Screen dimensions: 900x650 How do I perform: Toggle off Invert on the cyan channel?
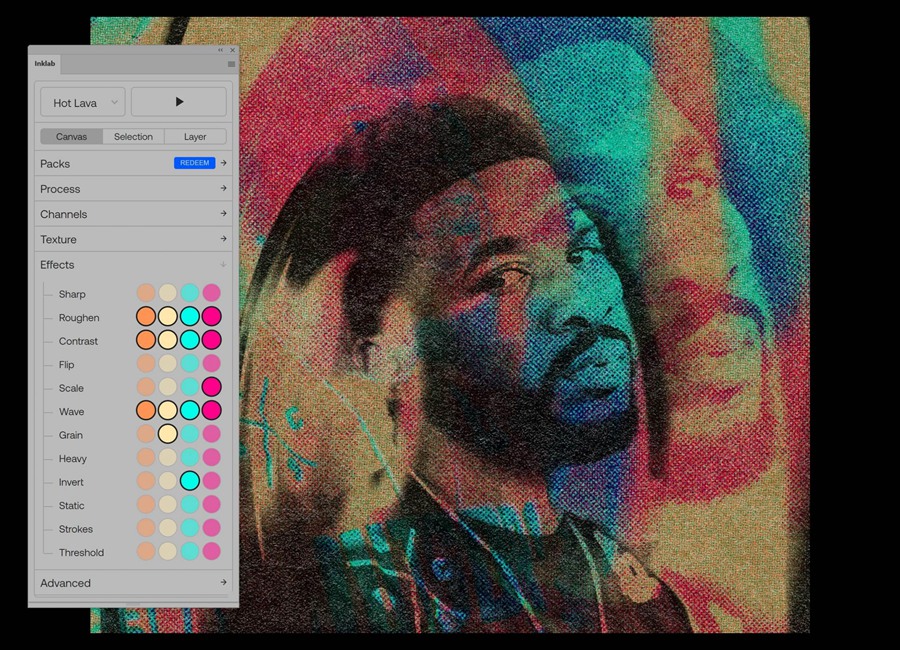[189, 481]
